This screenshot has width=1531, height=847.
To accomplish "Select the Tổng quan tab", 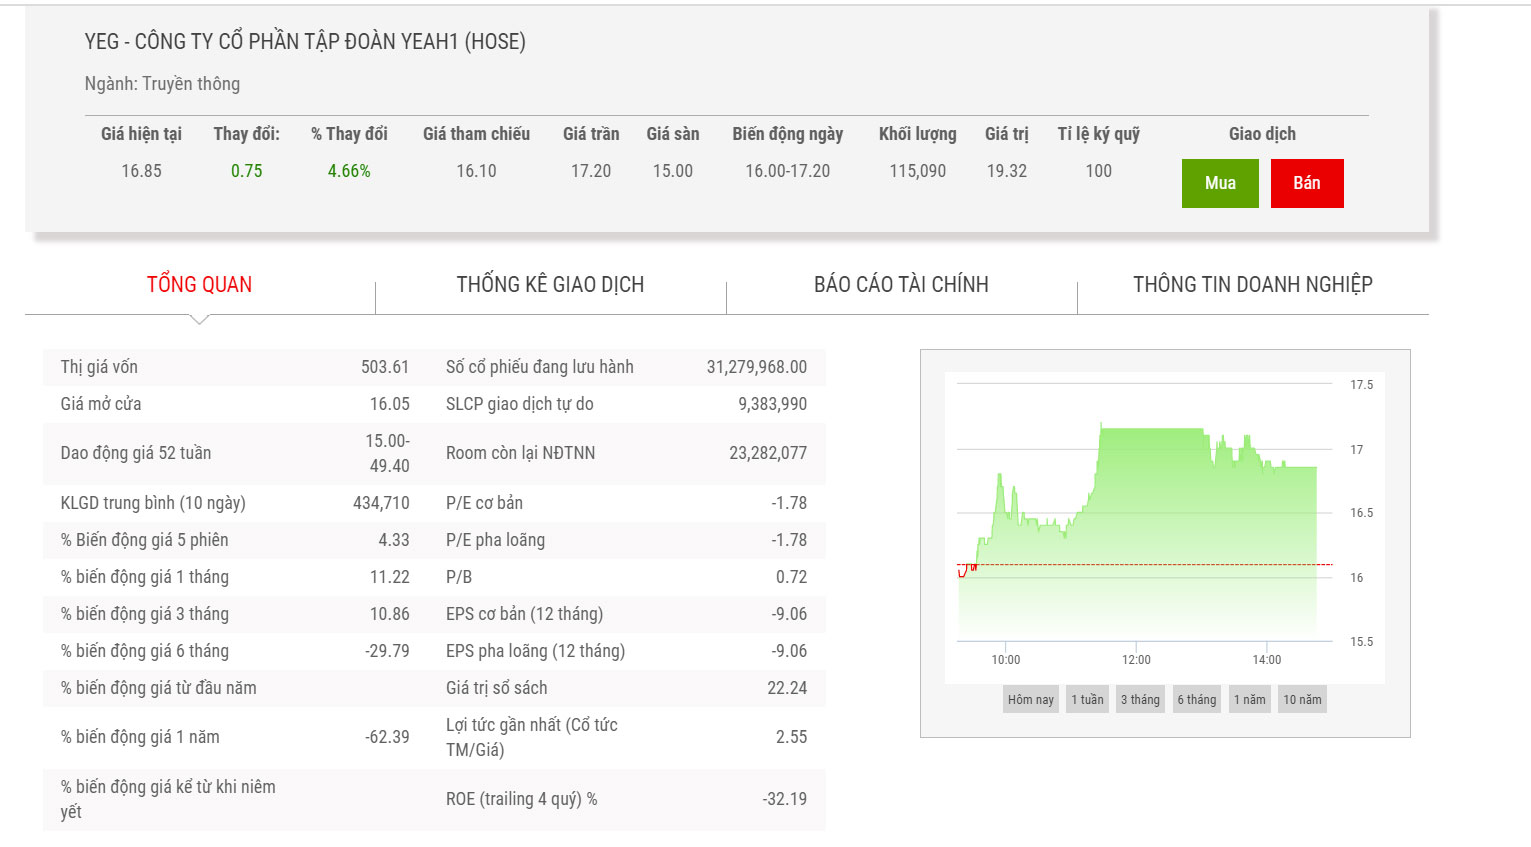I will pyautogui.click(x=199, y=285).
